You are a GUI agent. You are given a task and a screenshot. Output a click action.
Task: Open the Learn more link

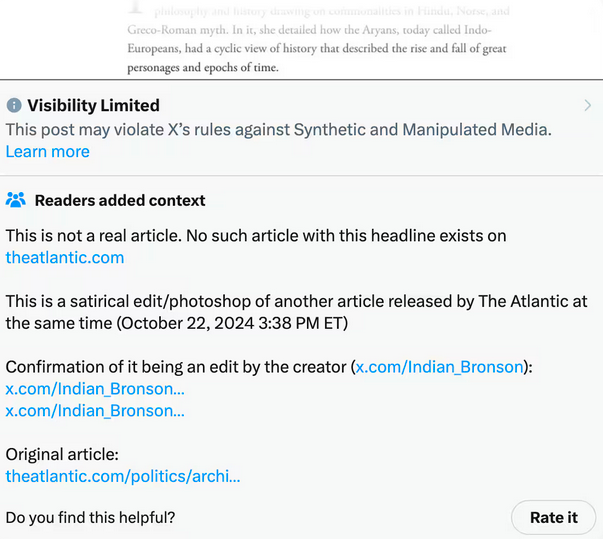tap(48, 151)
